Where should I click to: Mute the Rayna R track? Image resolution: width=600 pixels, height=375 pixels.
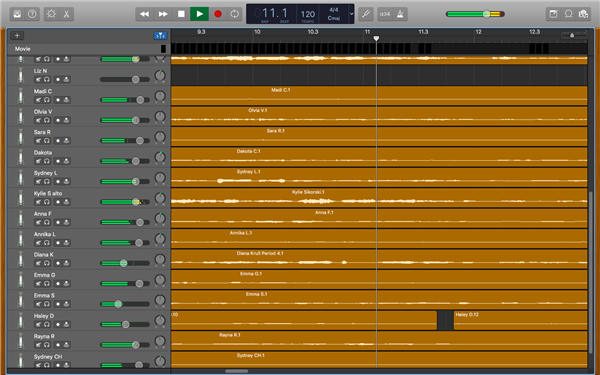(x=38, y=345)
